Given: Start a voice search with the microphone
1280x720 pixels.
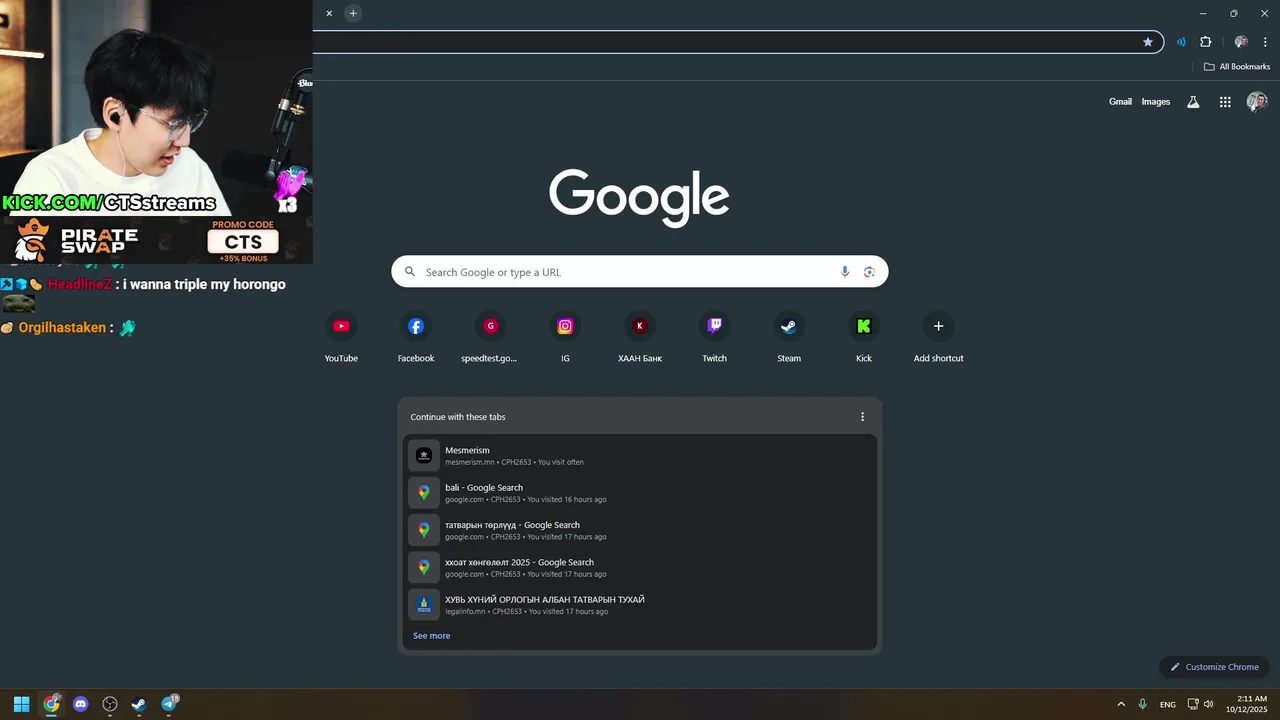Looking at the screenshot, I should tap(845, 272).
